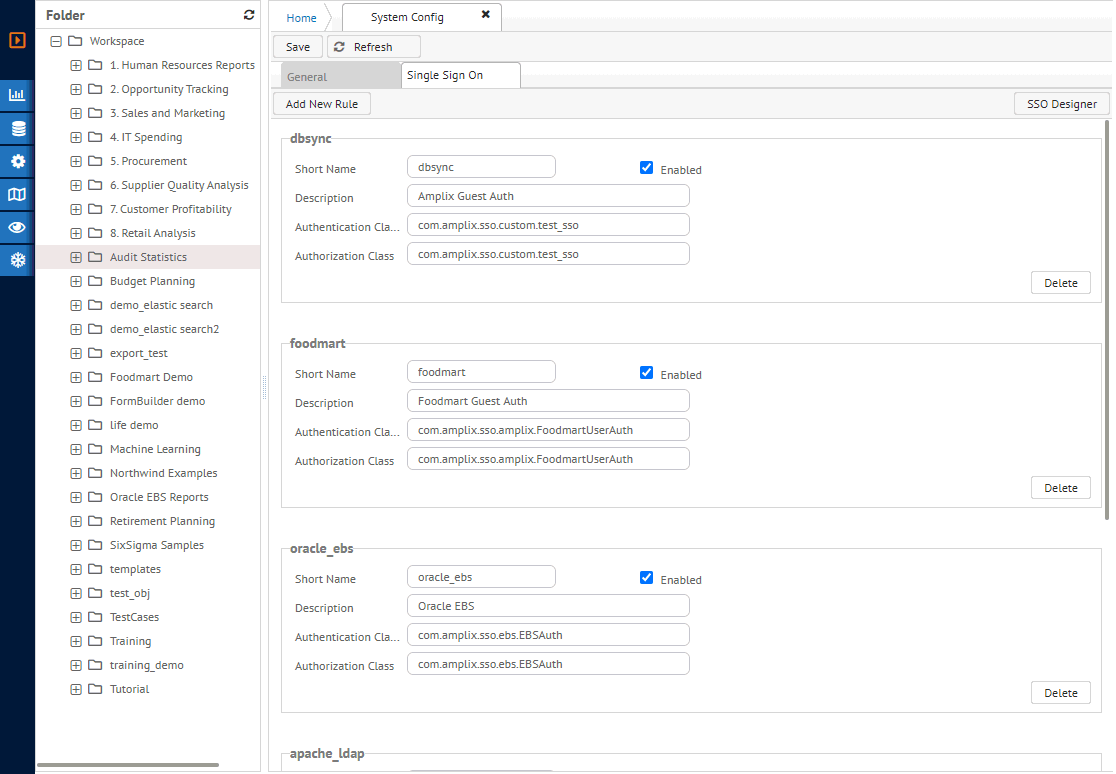1116x774 pixels.
Task: Delete the dbsync rule
Action: coord(1060,283)
